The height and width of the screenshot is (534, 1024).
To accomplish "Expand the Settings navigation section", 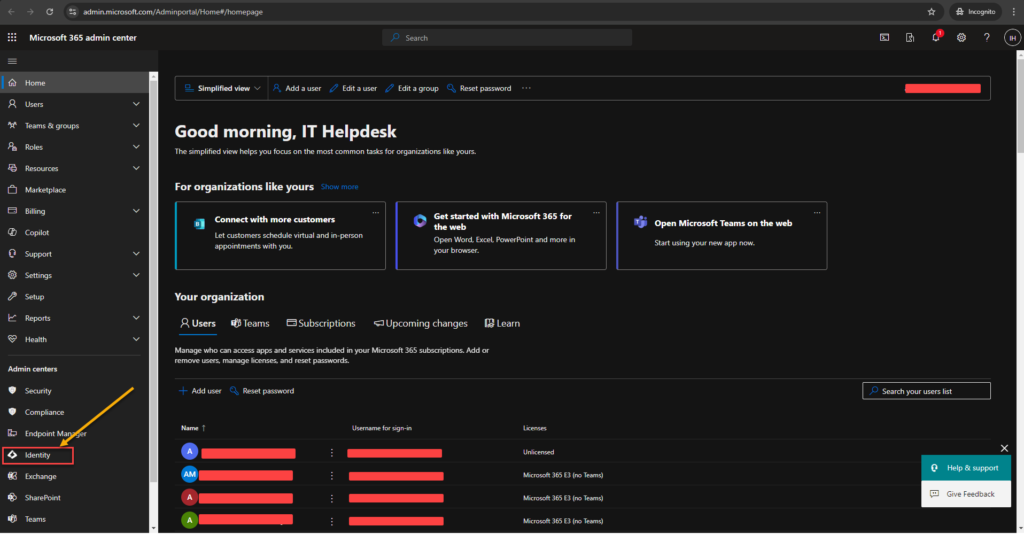I will click(x=136, y=275).
